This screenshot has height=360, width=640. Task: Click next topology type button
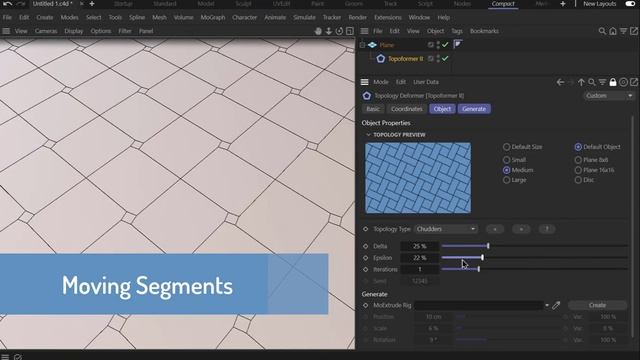521,229
